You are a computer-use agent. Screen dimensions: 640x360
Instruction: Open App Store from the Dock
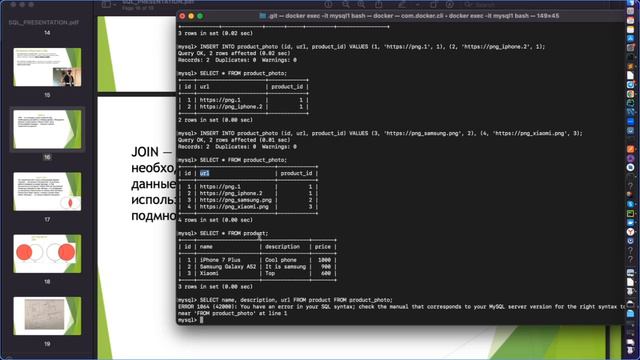coord(631,38)
